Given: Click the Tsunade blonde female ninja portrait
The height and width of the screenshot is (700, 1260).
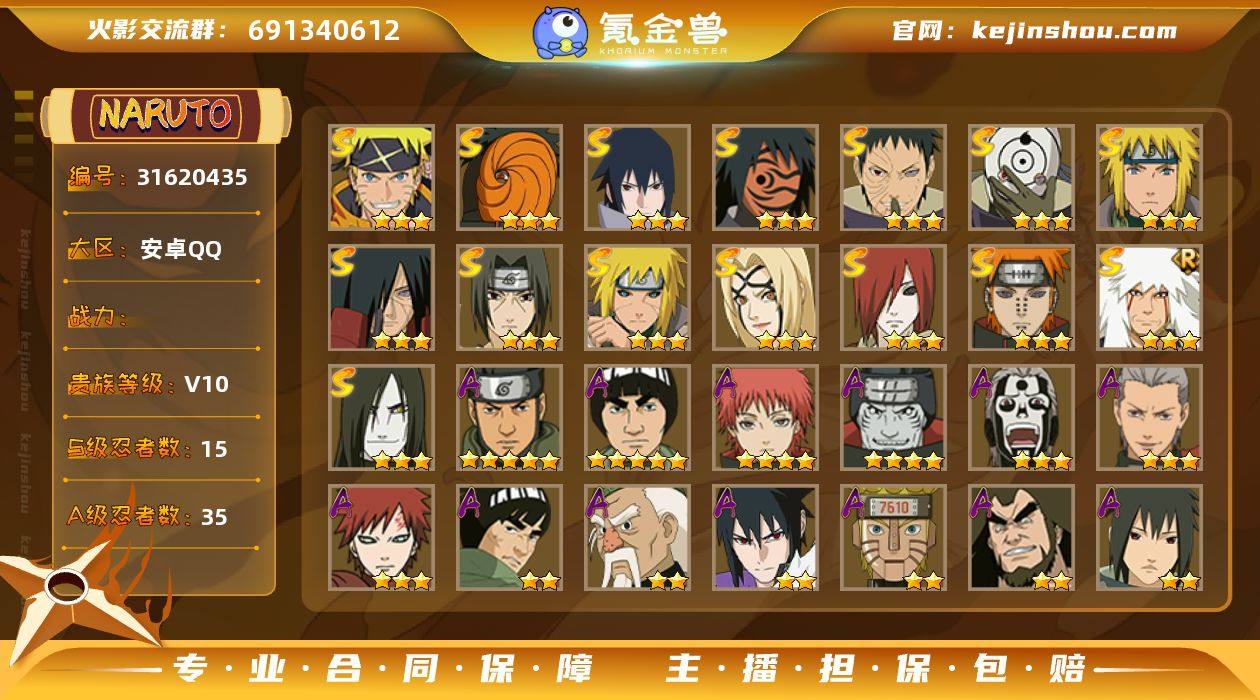Looking at the screenshot, I should click(x=765, y=298).
